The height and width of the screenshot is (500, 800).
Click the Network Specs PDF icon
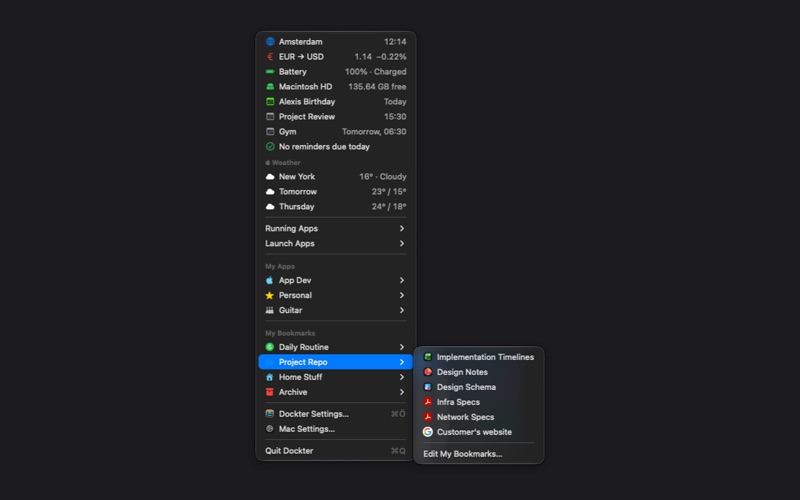click(428, 417)
